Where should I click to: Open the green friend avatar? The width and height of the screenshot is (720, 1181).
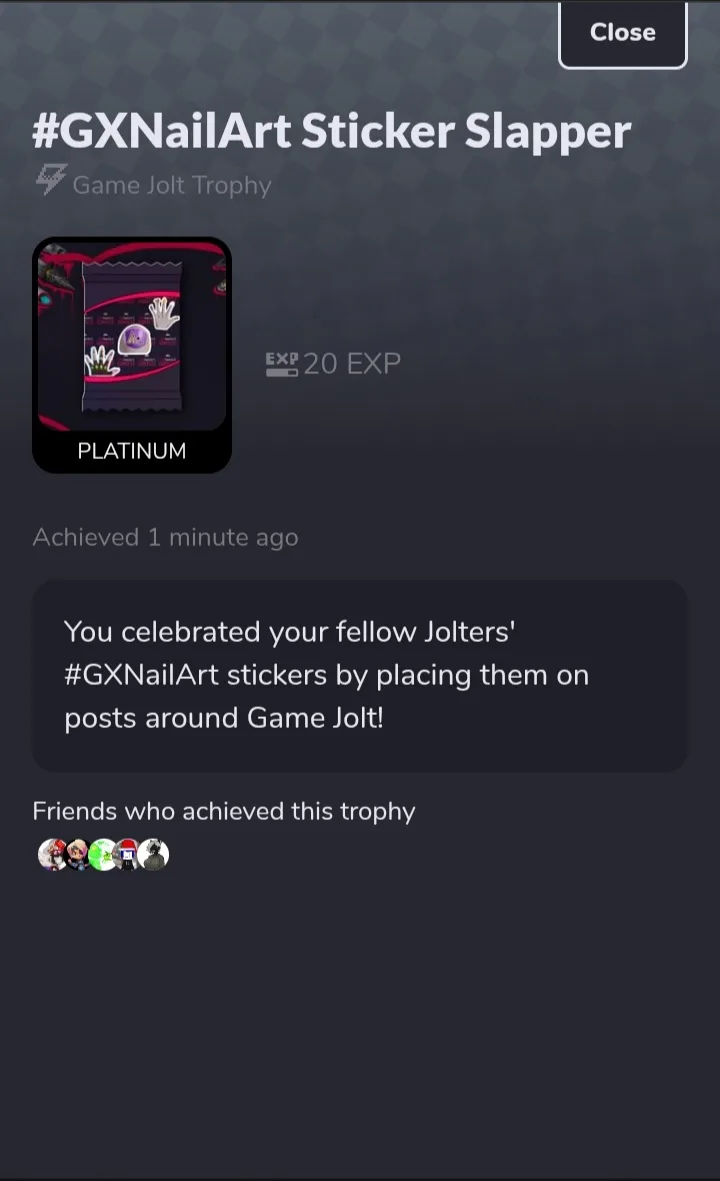click(x=103, y=854)
